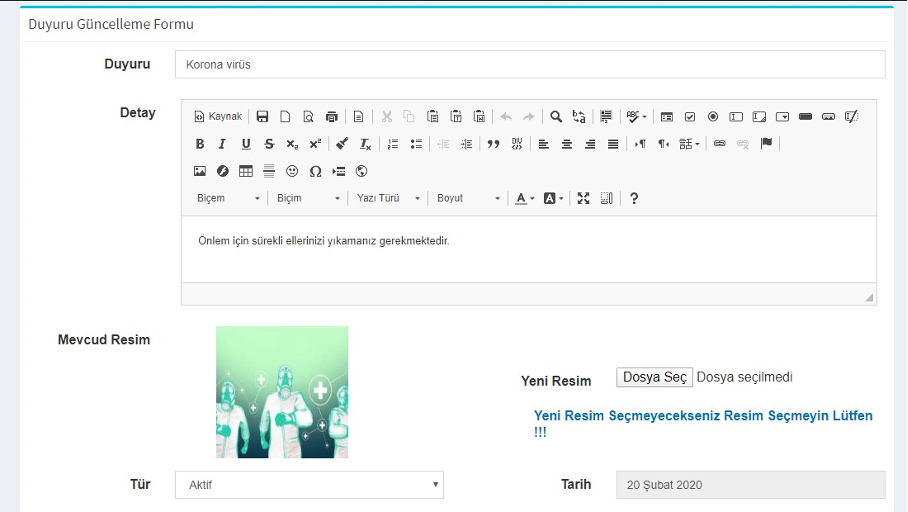Insert a hyperlink with Link icon

click(x=720, y=144)
